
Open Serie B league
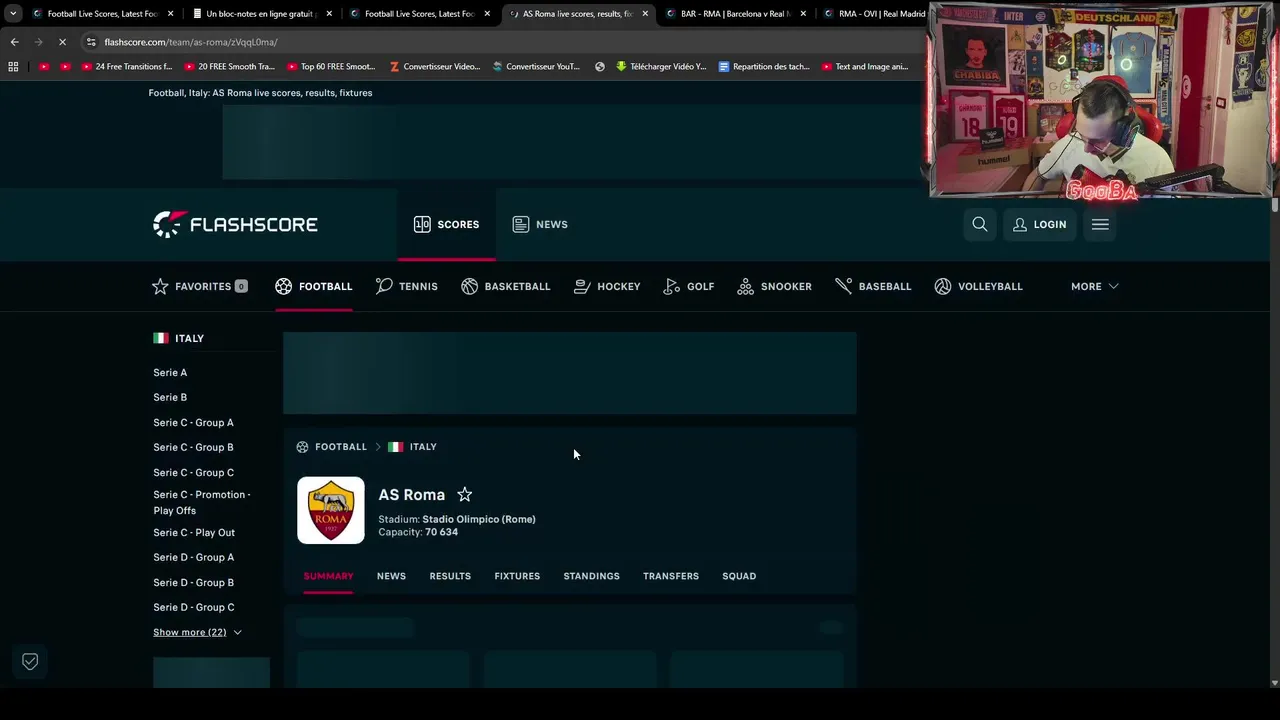click(170, 397)
